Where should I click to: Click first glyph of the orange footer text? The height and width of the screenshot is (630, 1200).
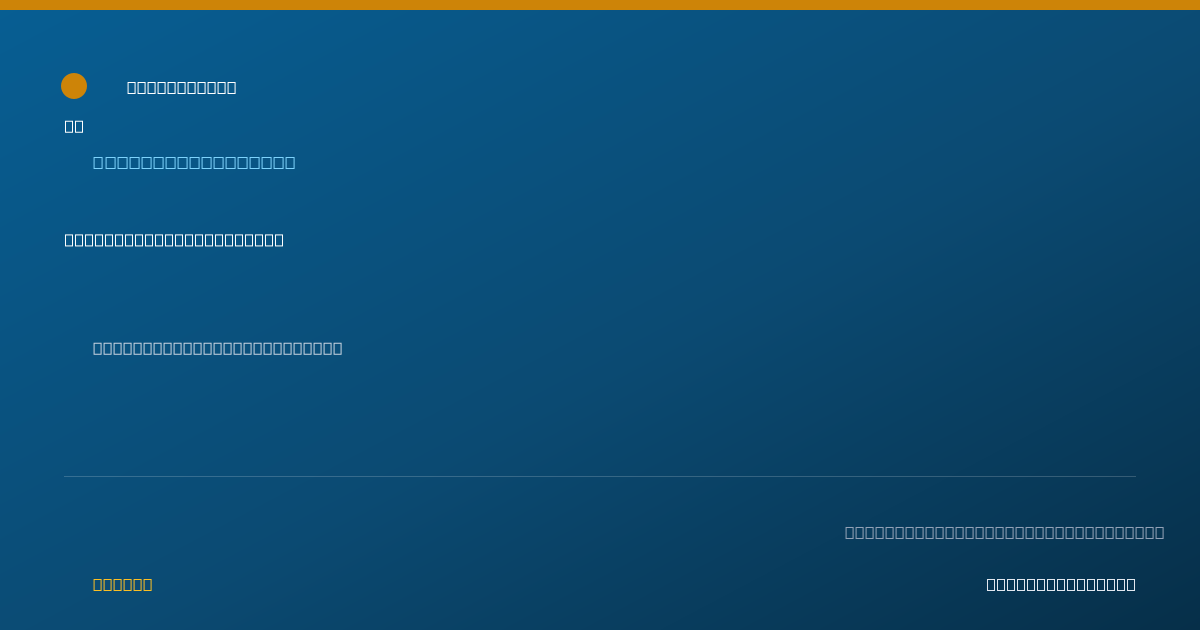(98, 584)
